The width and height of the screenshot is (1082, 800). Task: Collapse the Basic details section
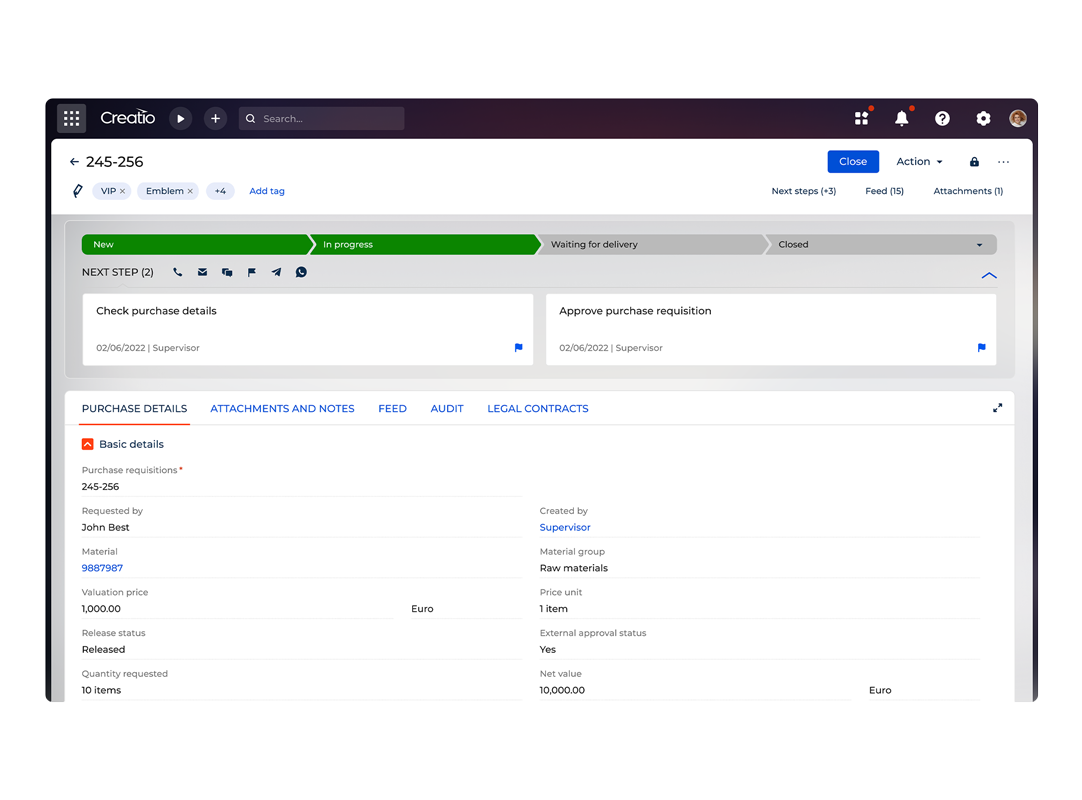click(x=88, y=444)
